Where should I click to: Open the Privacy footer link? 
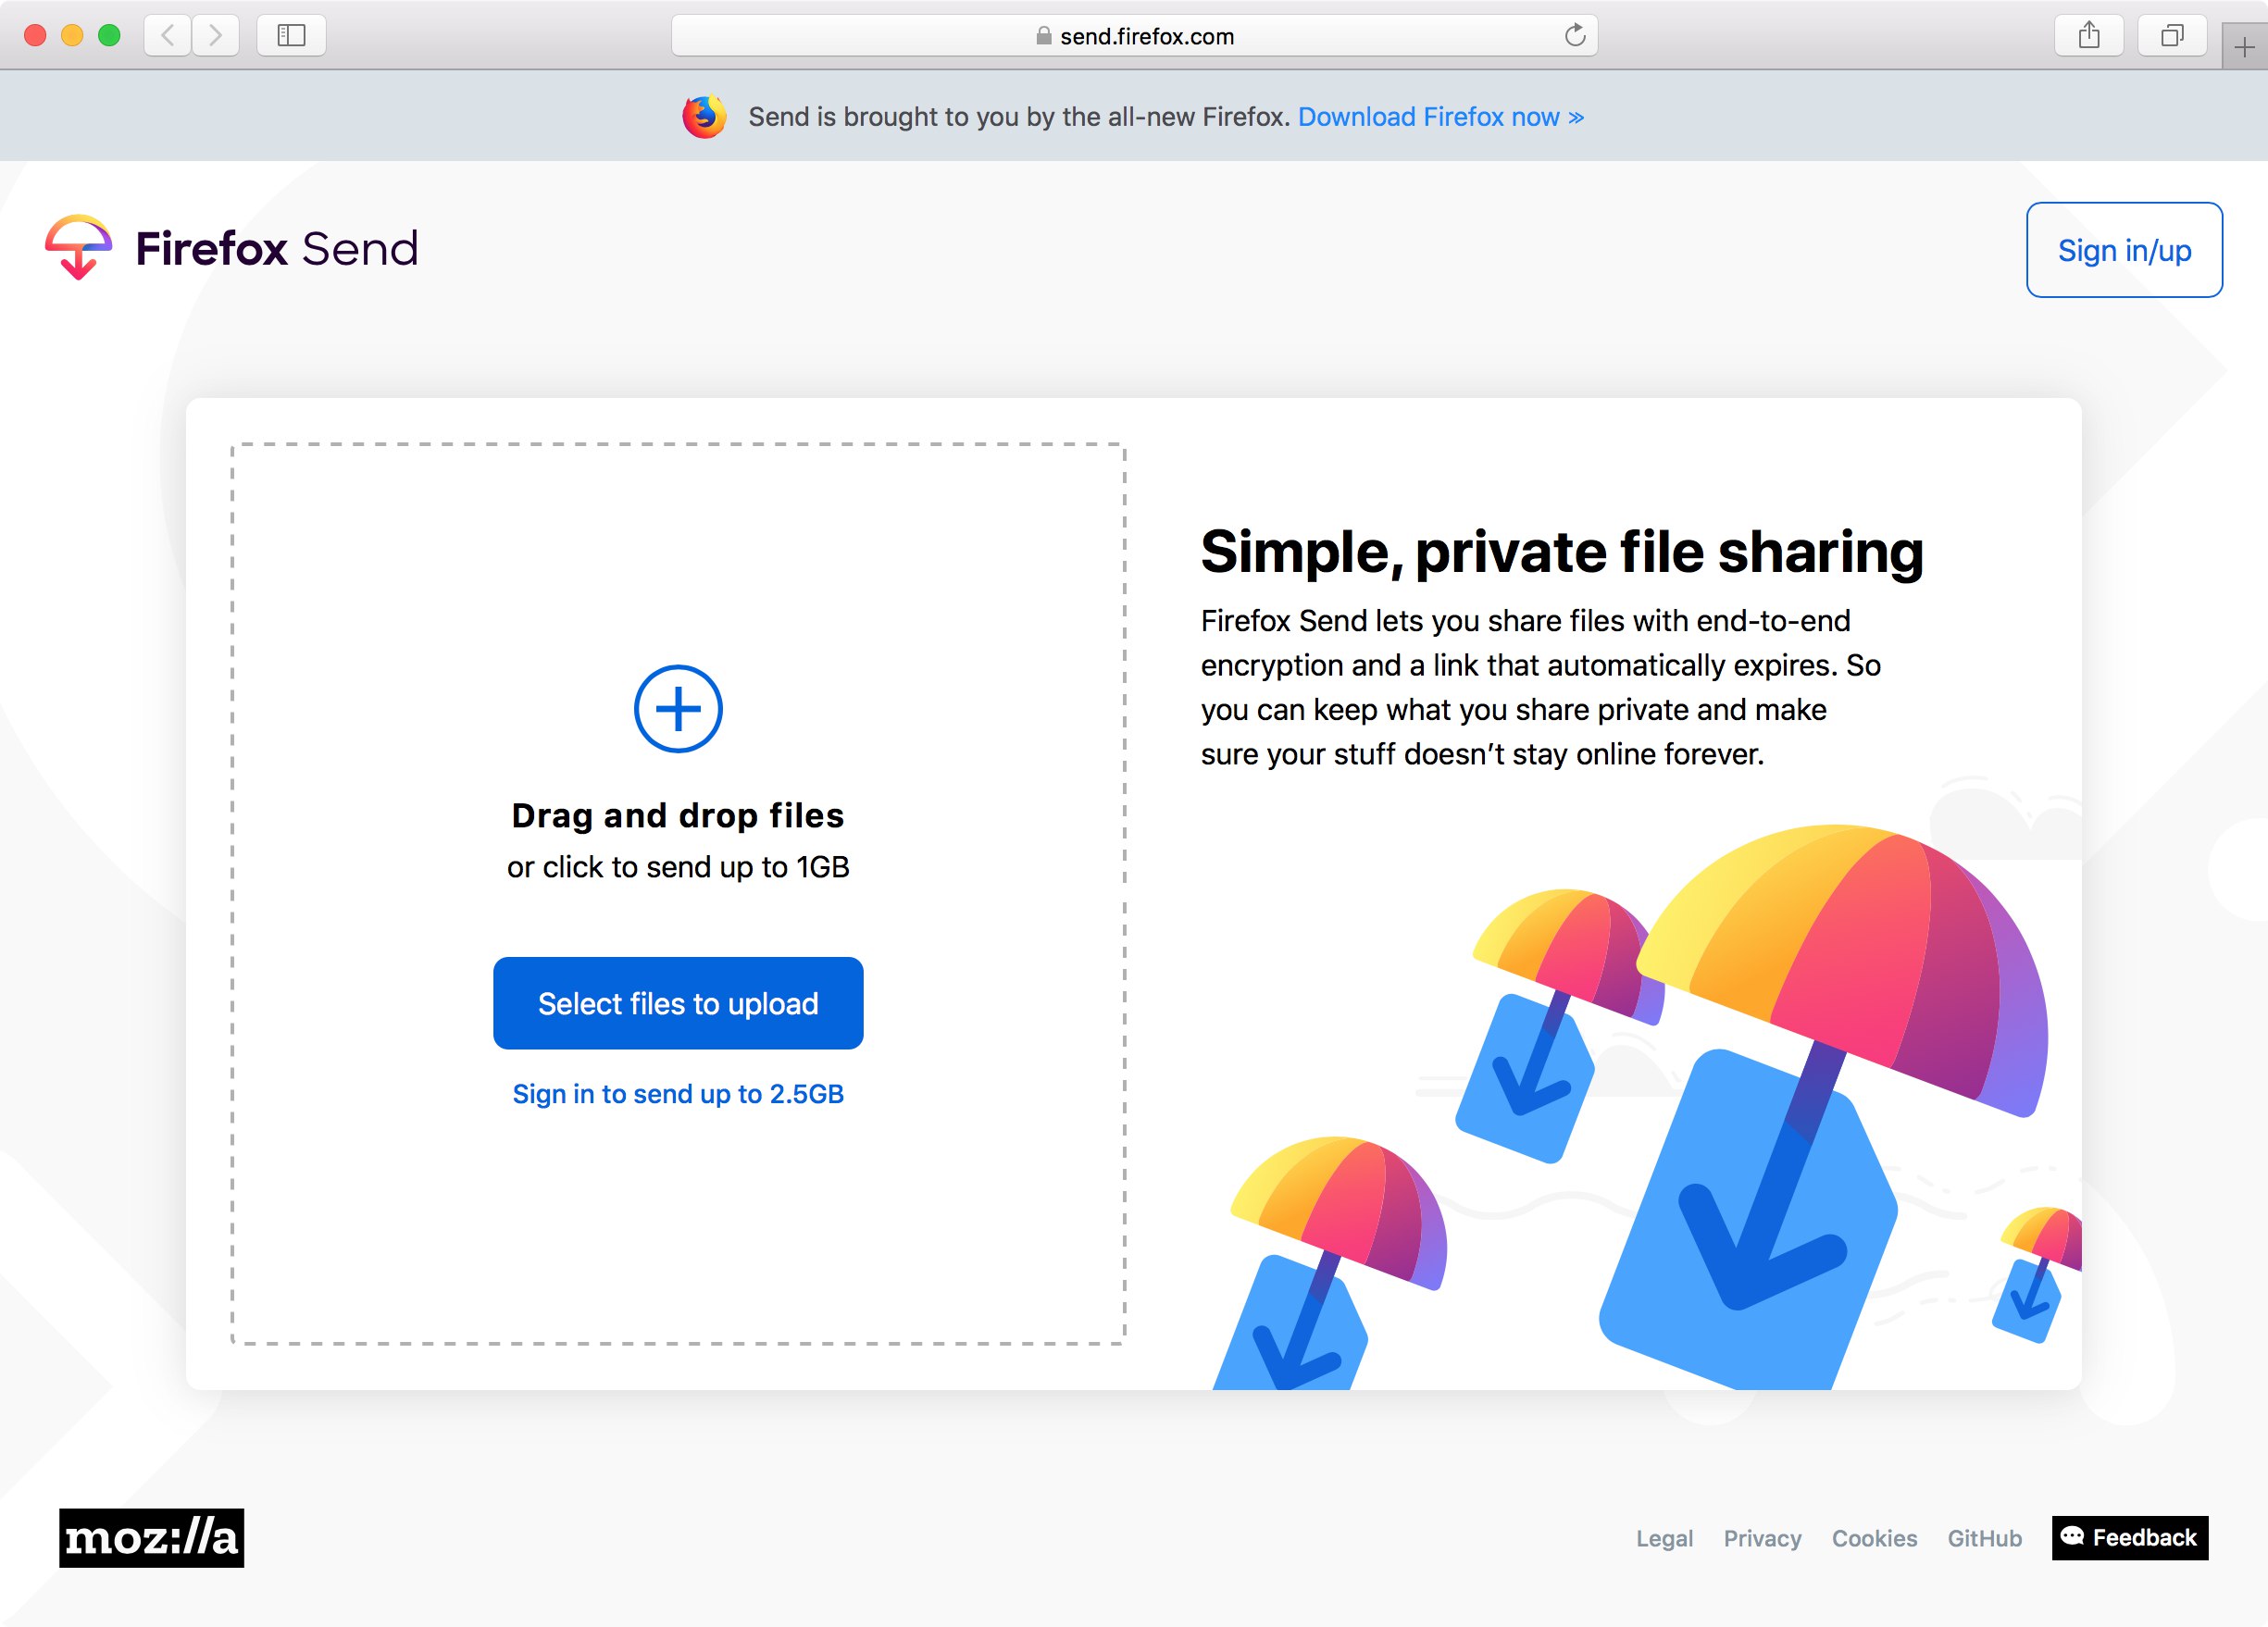click(x=1762, y=1538)
